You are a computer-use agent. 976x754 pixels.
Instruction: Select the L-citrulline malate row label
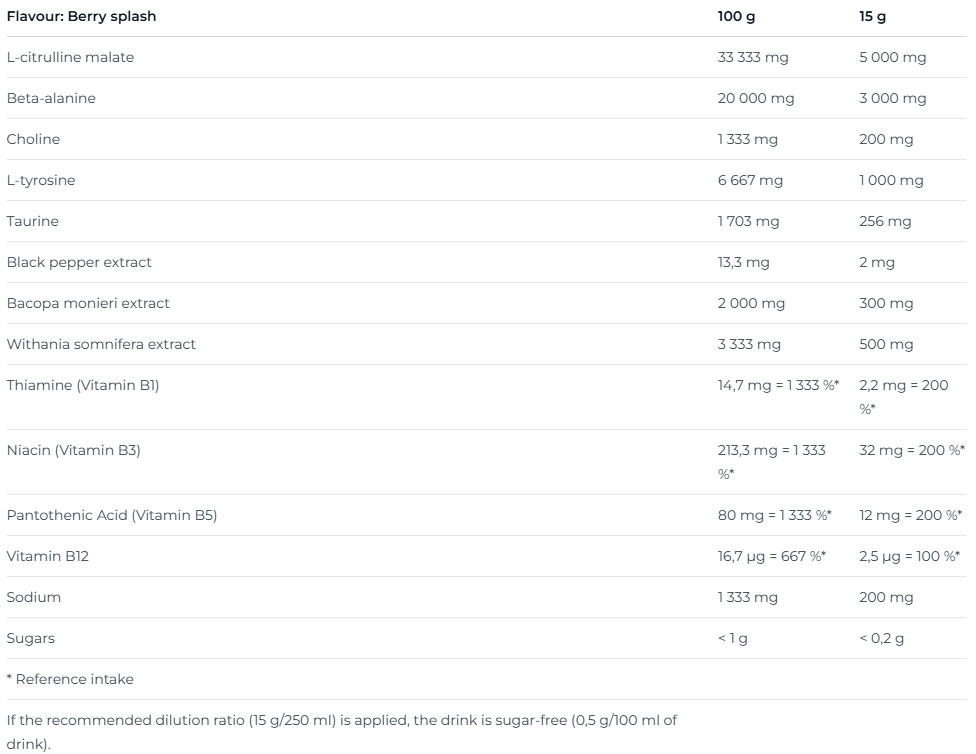70,57
